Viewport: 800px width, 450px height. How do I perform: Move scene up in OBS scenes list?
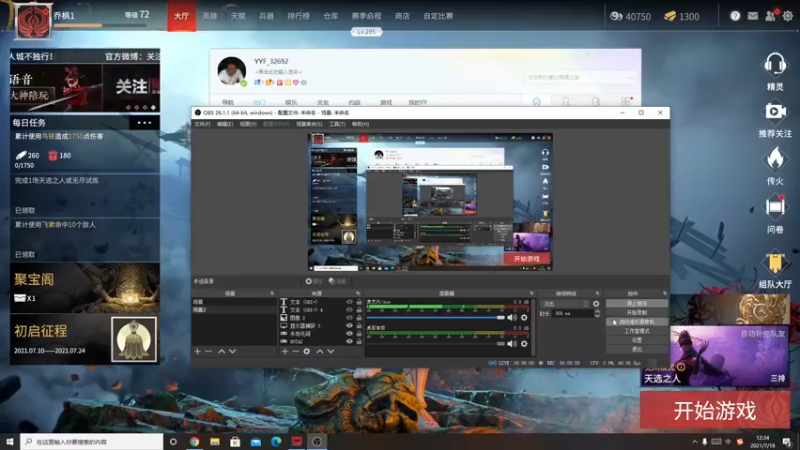221,351
